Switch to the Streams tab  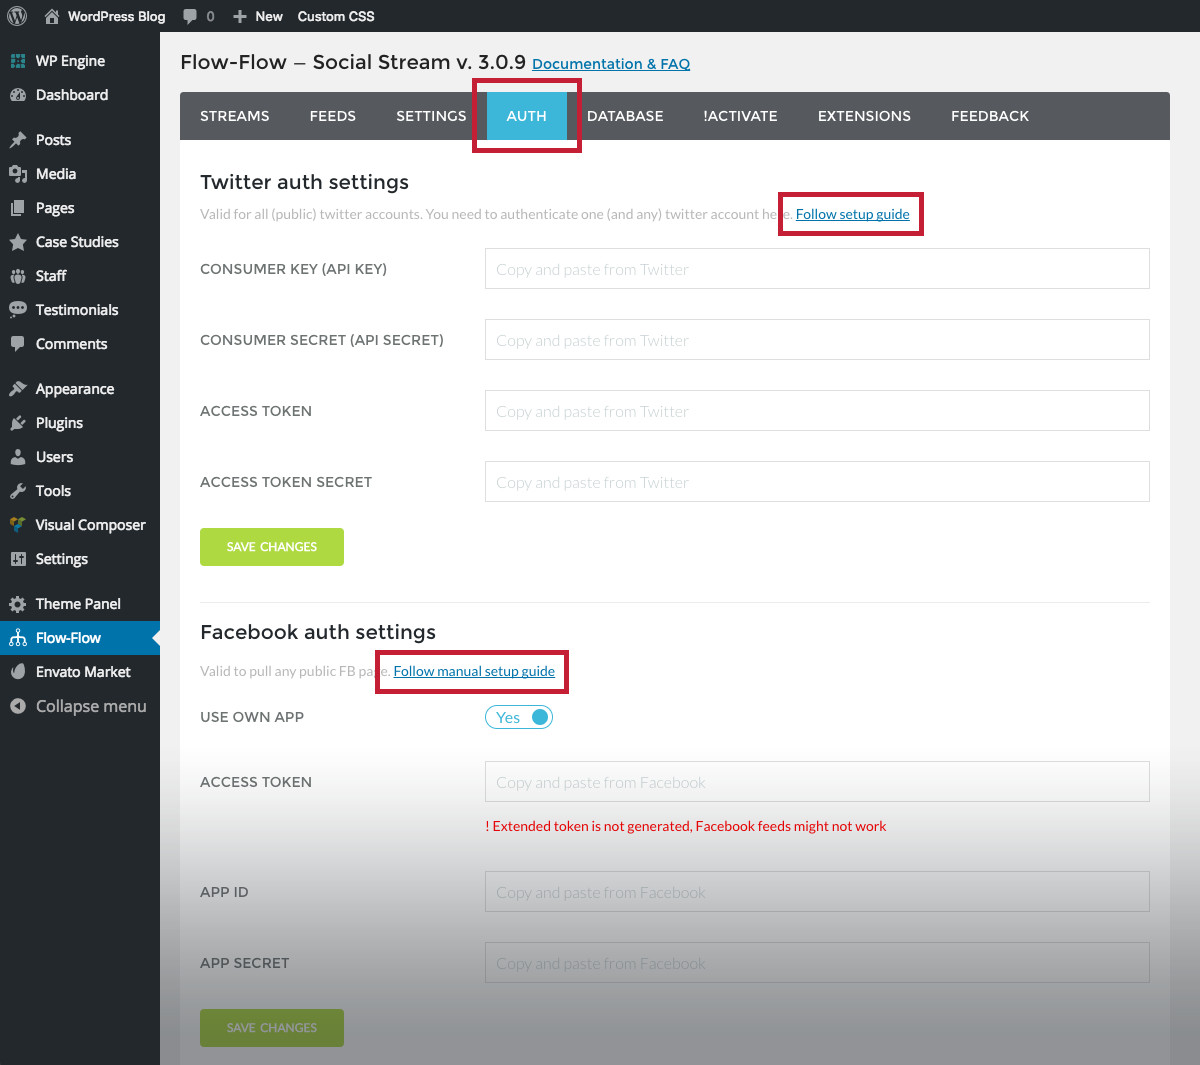pos(235,116)
